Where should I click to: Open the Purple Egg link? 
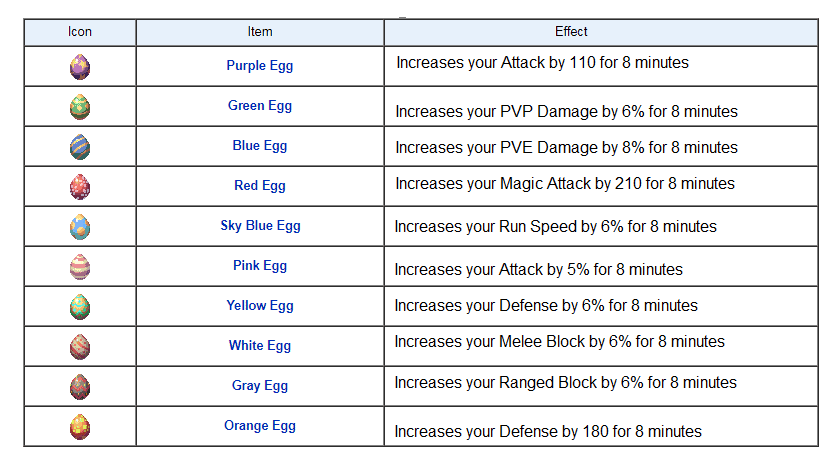260,66
